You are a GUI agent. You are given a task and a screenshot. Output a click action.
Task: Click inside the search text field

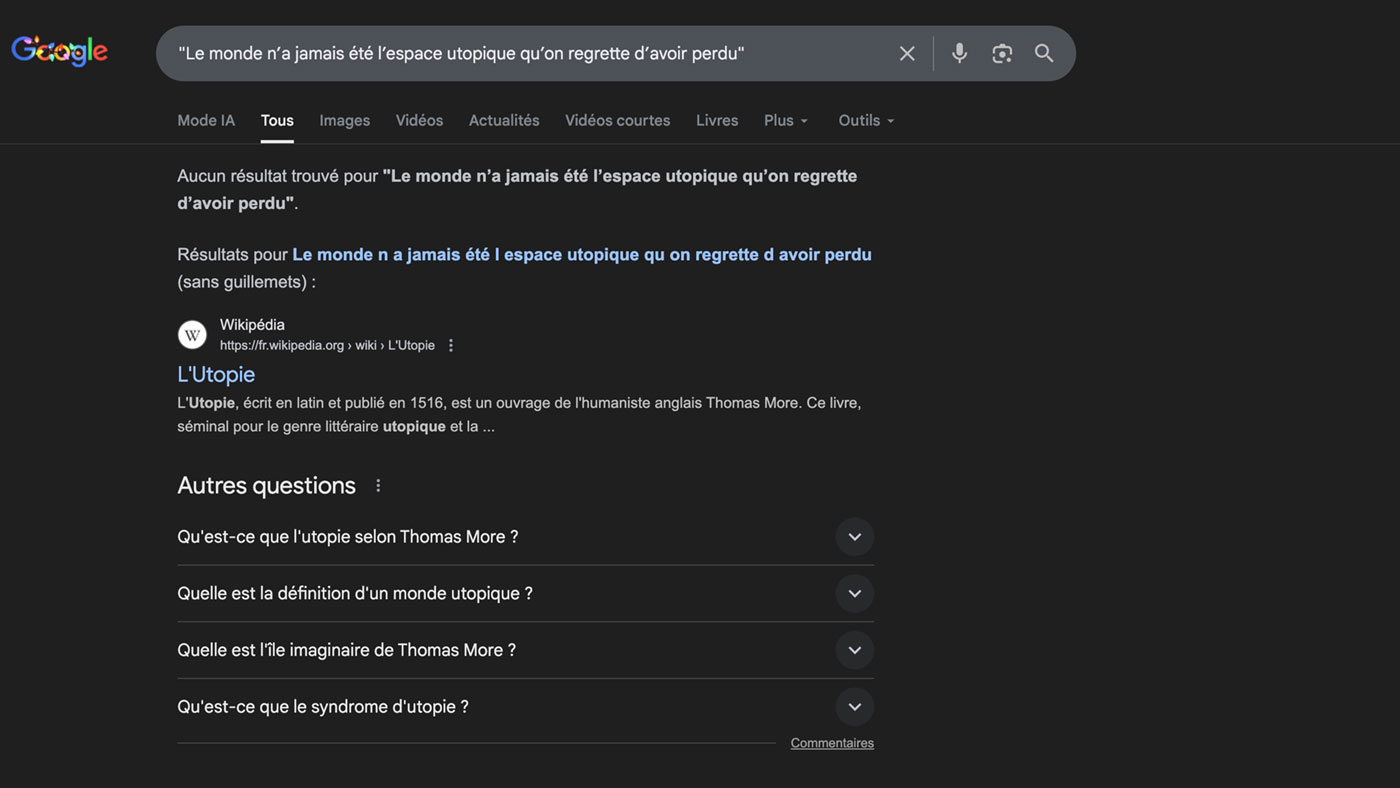tap(520, 54)
